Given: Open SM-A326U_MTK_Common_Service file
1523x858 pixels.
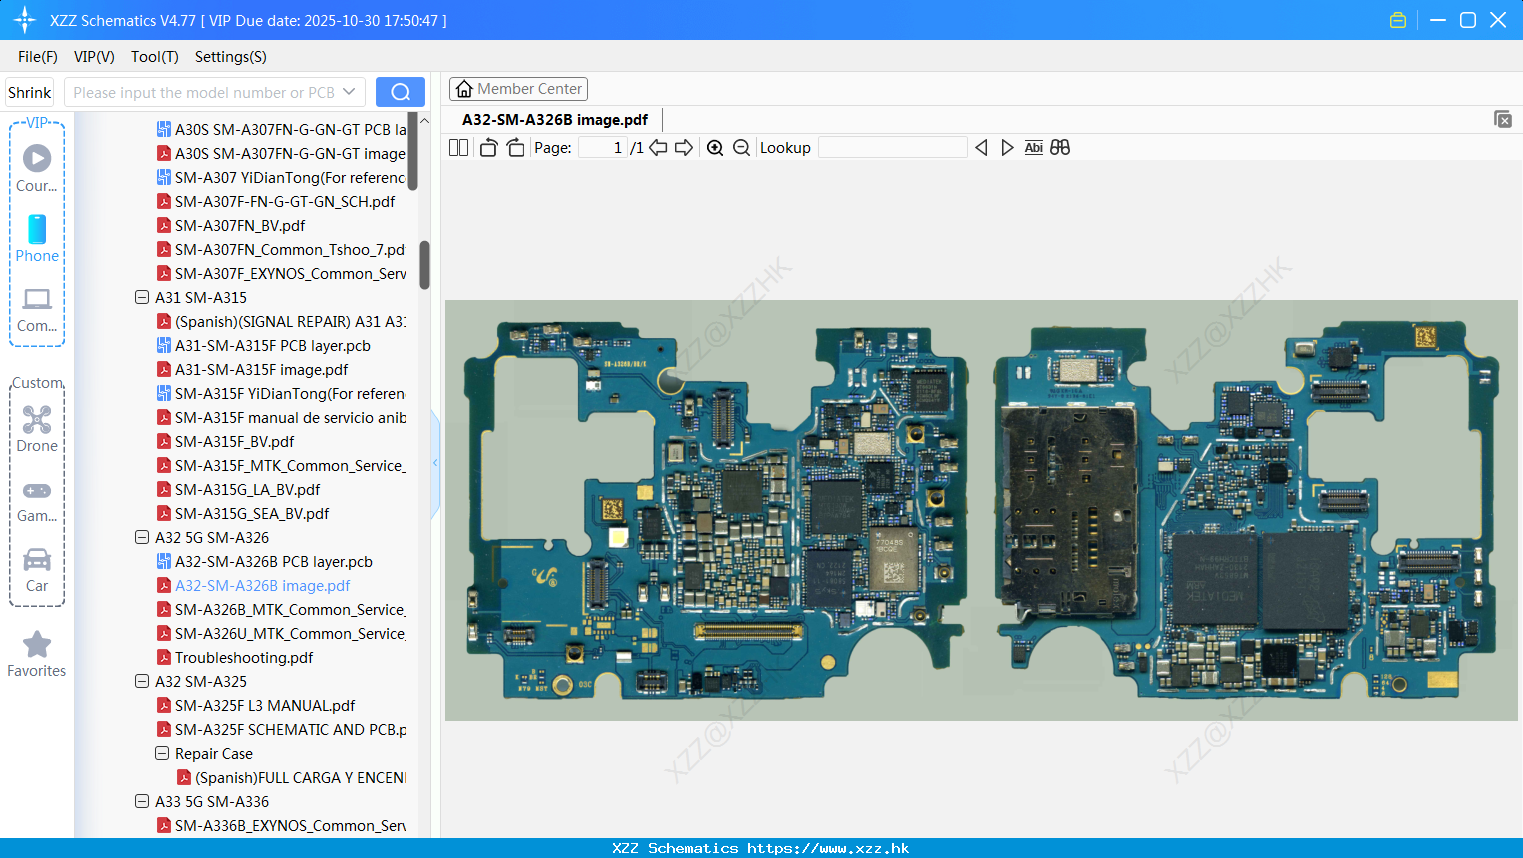Looking at the screenshot, I should (x=290, y=633).
